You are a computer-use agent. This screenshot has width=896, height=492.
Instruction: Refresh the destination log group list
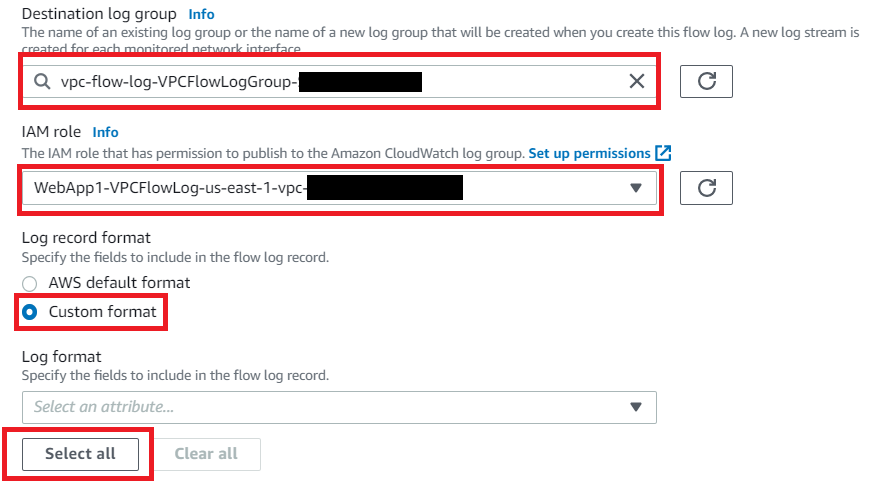[x=706, y=81]
